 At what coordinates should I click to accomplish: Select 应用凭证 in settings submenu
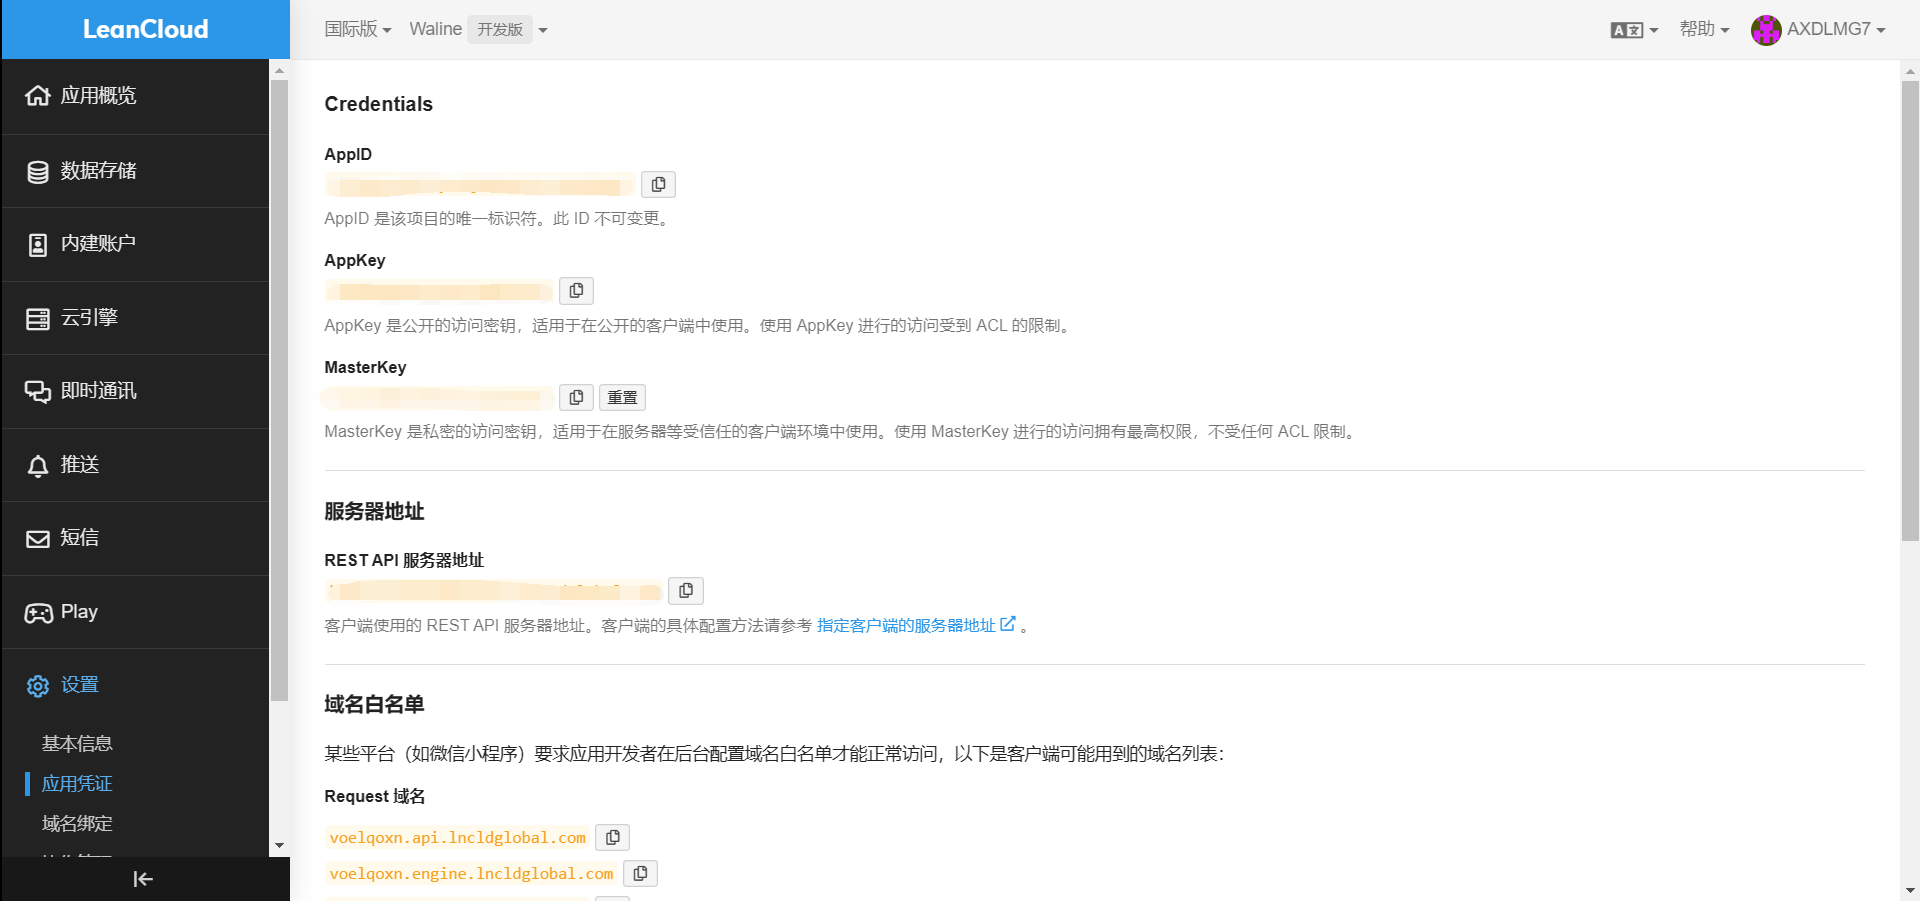[x=77, y=784]
